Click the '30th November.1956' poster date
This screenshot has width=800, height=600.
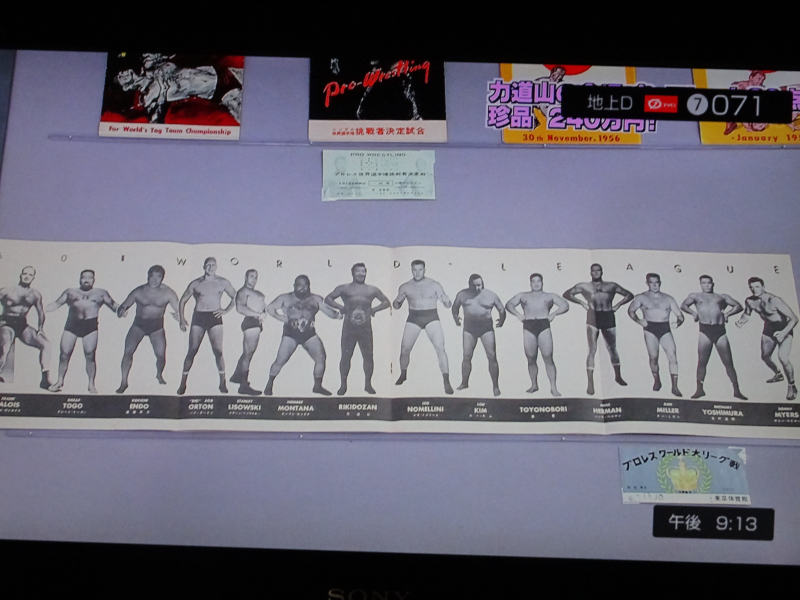571,138
